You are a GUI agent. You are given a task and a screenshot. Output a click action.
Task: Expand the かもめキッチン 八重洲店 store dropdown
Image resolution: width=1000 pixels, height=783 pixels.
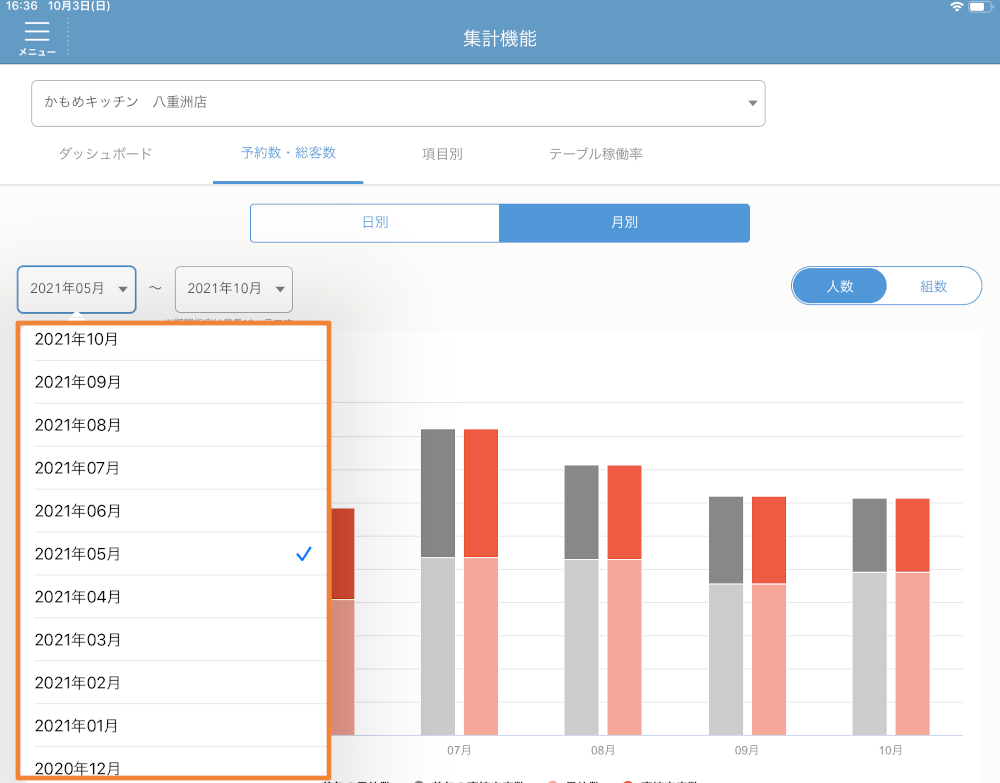pos(398,103)
